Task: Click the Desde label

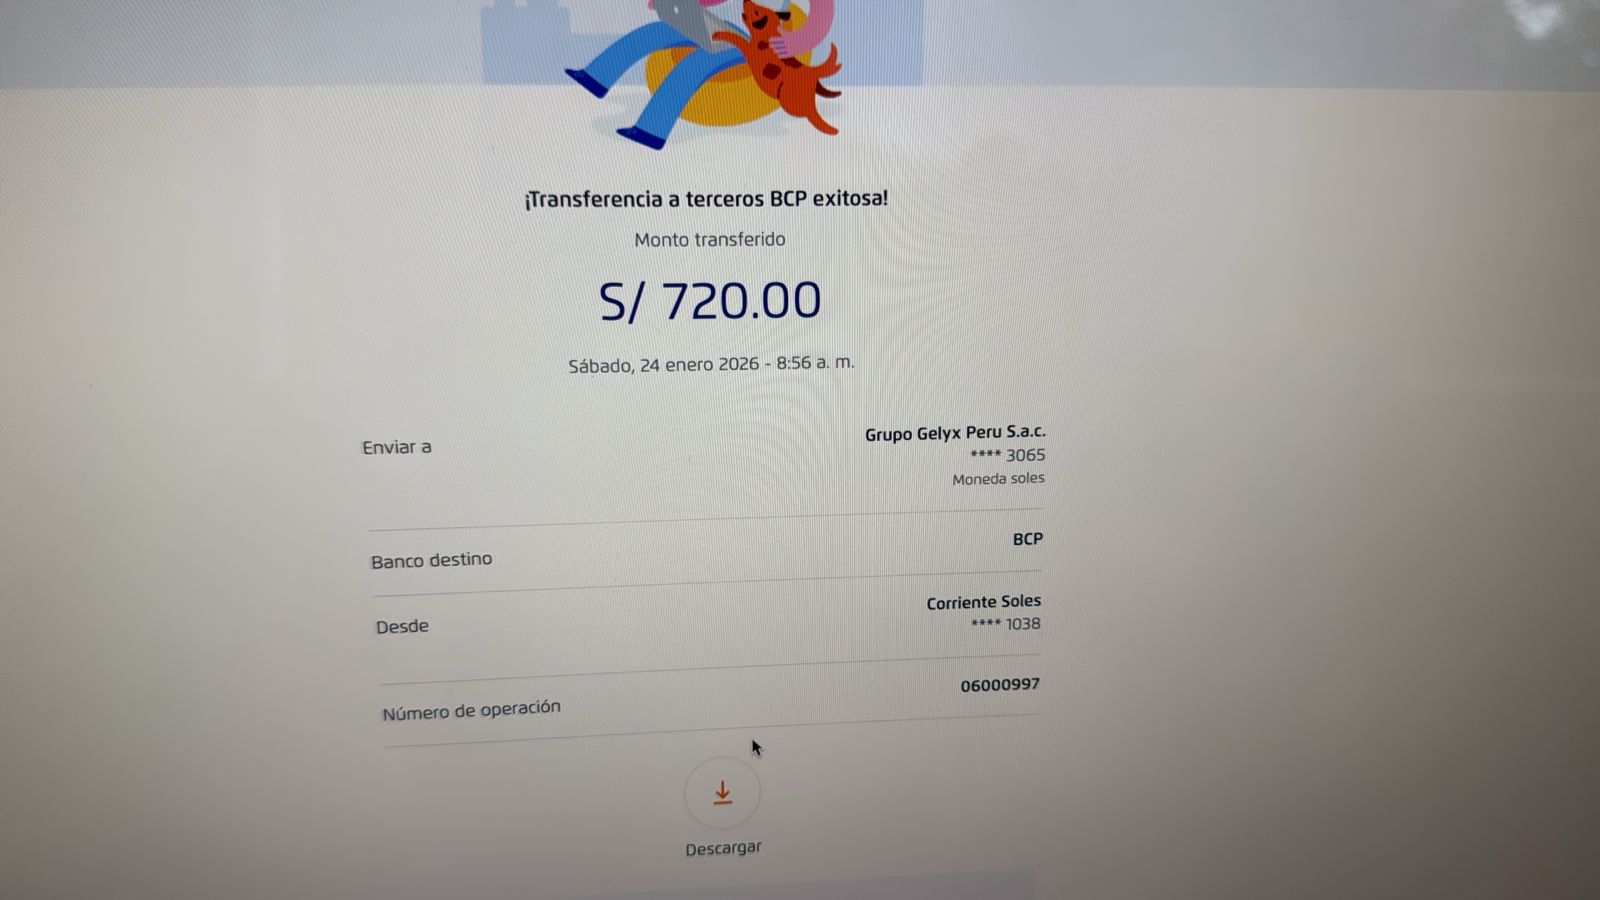Action: (402, 627)
